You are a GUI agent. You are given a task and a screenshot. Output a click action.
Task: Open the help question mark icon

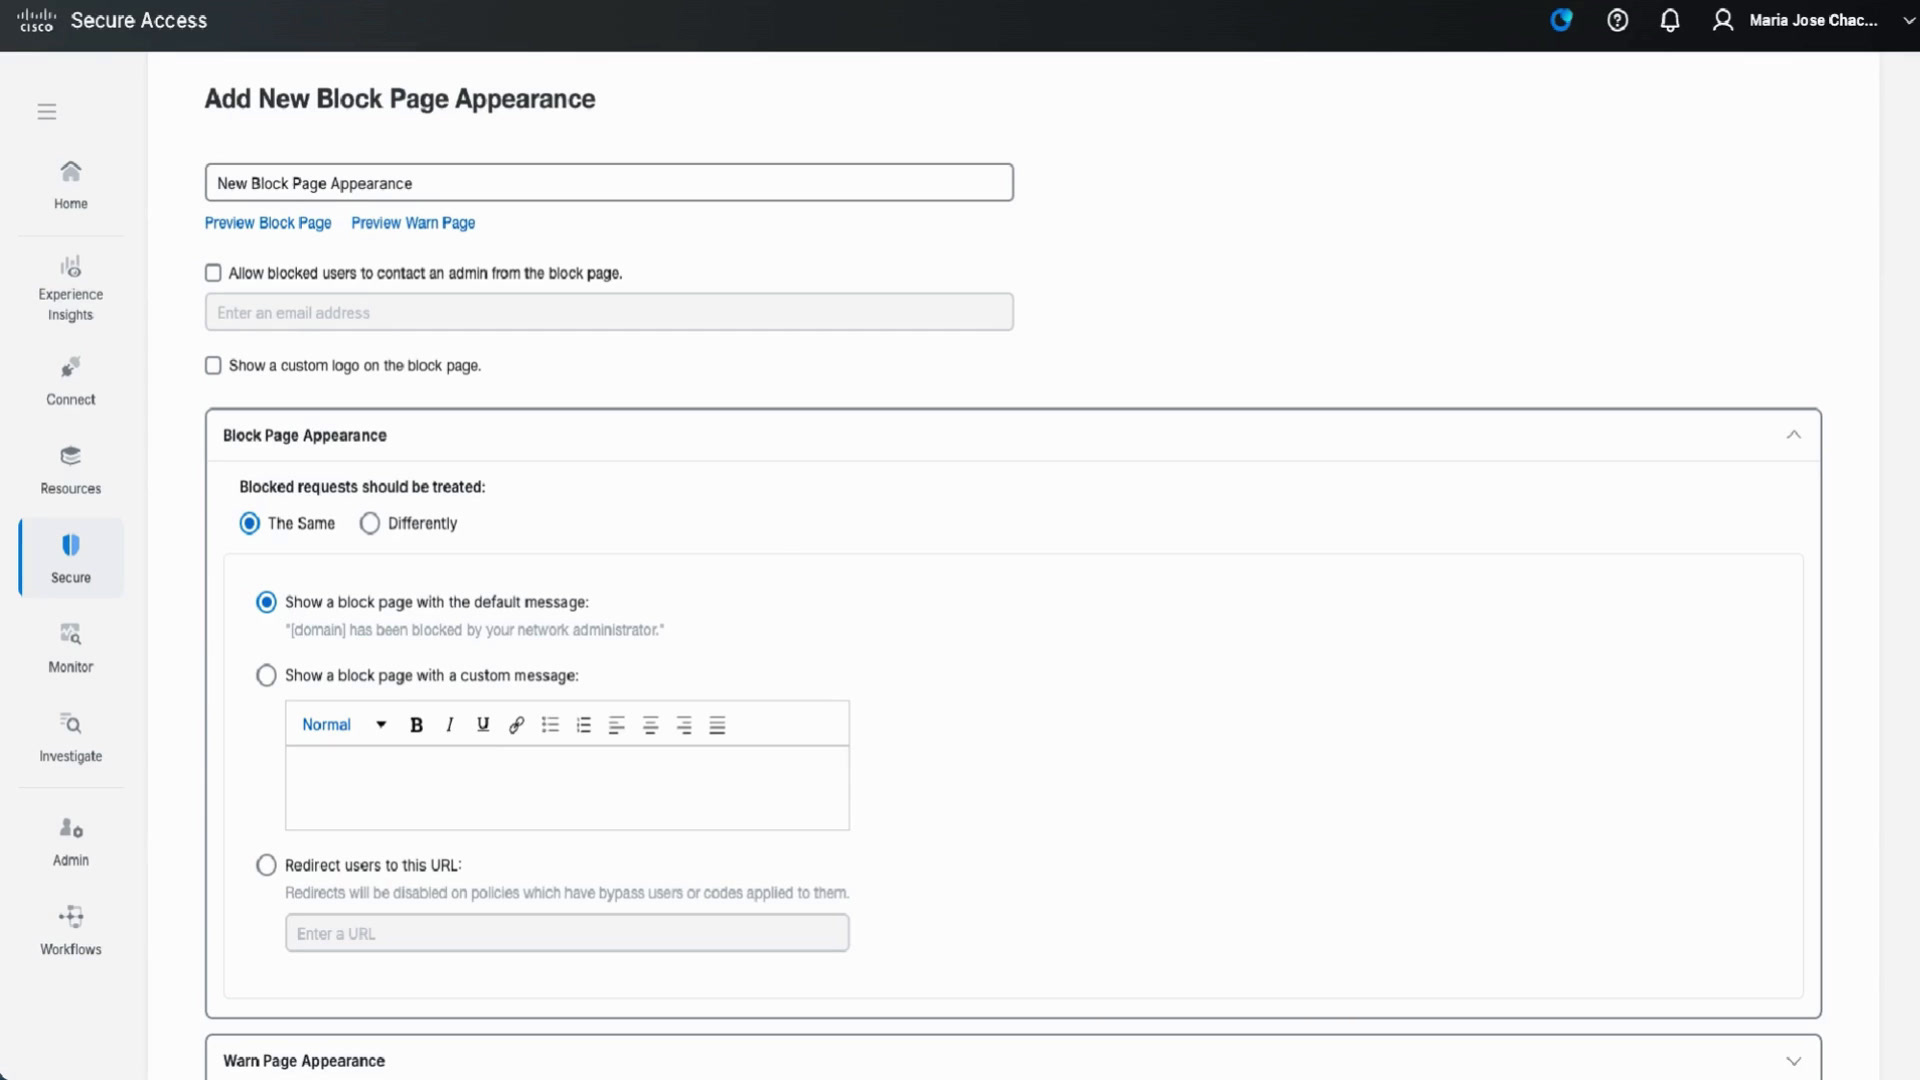[x=1617, y=20]
